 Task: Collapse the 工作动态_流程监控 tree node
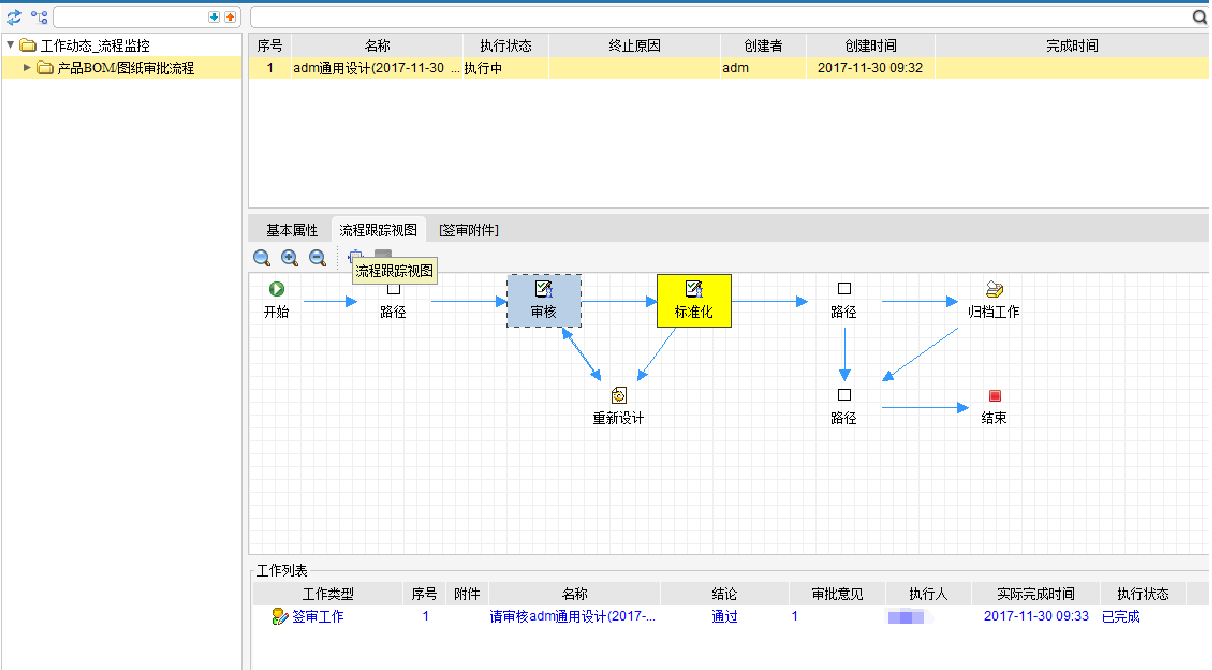10,45
